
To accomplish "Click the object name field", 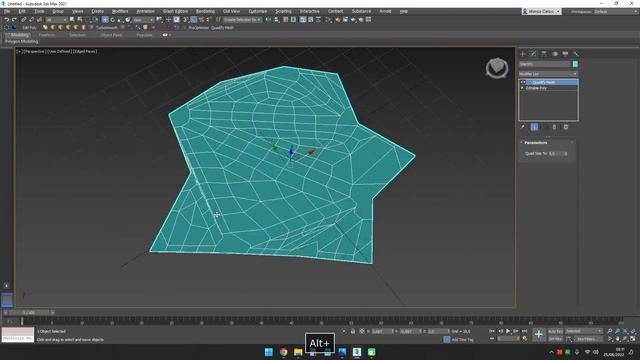I will 545,64.
